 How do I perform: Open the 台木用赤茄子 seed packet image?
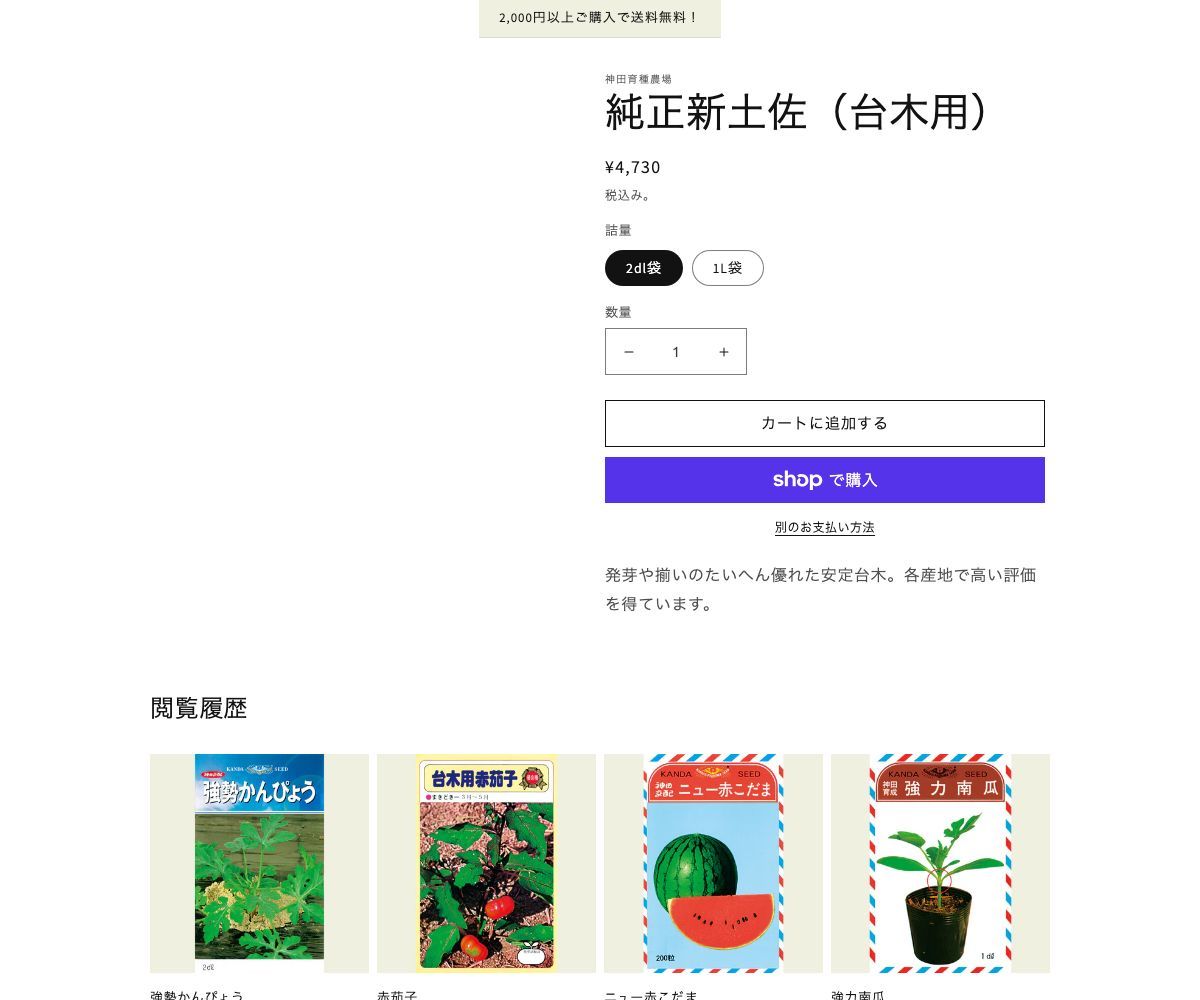click(486, 863)
